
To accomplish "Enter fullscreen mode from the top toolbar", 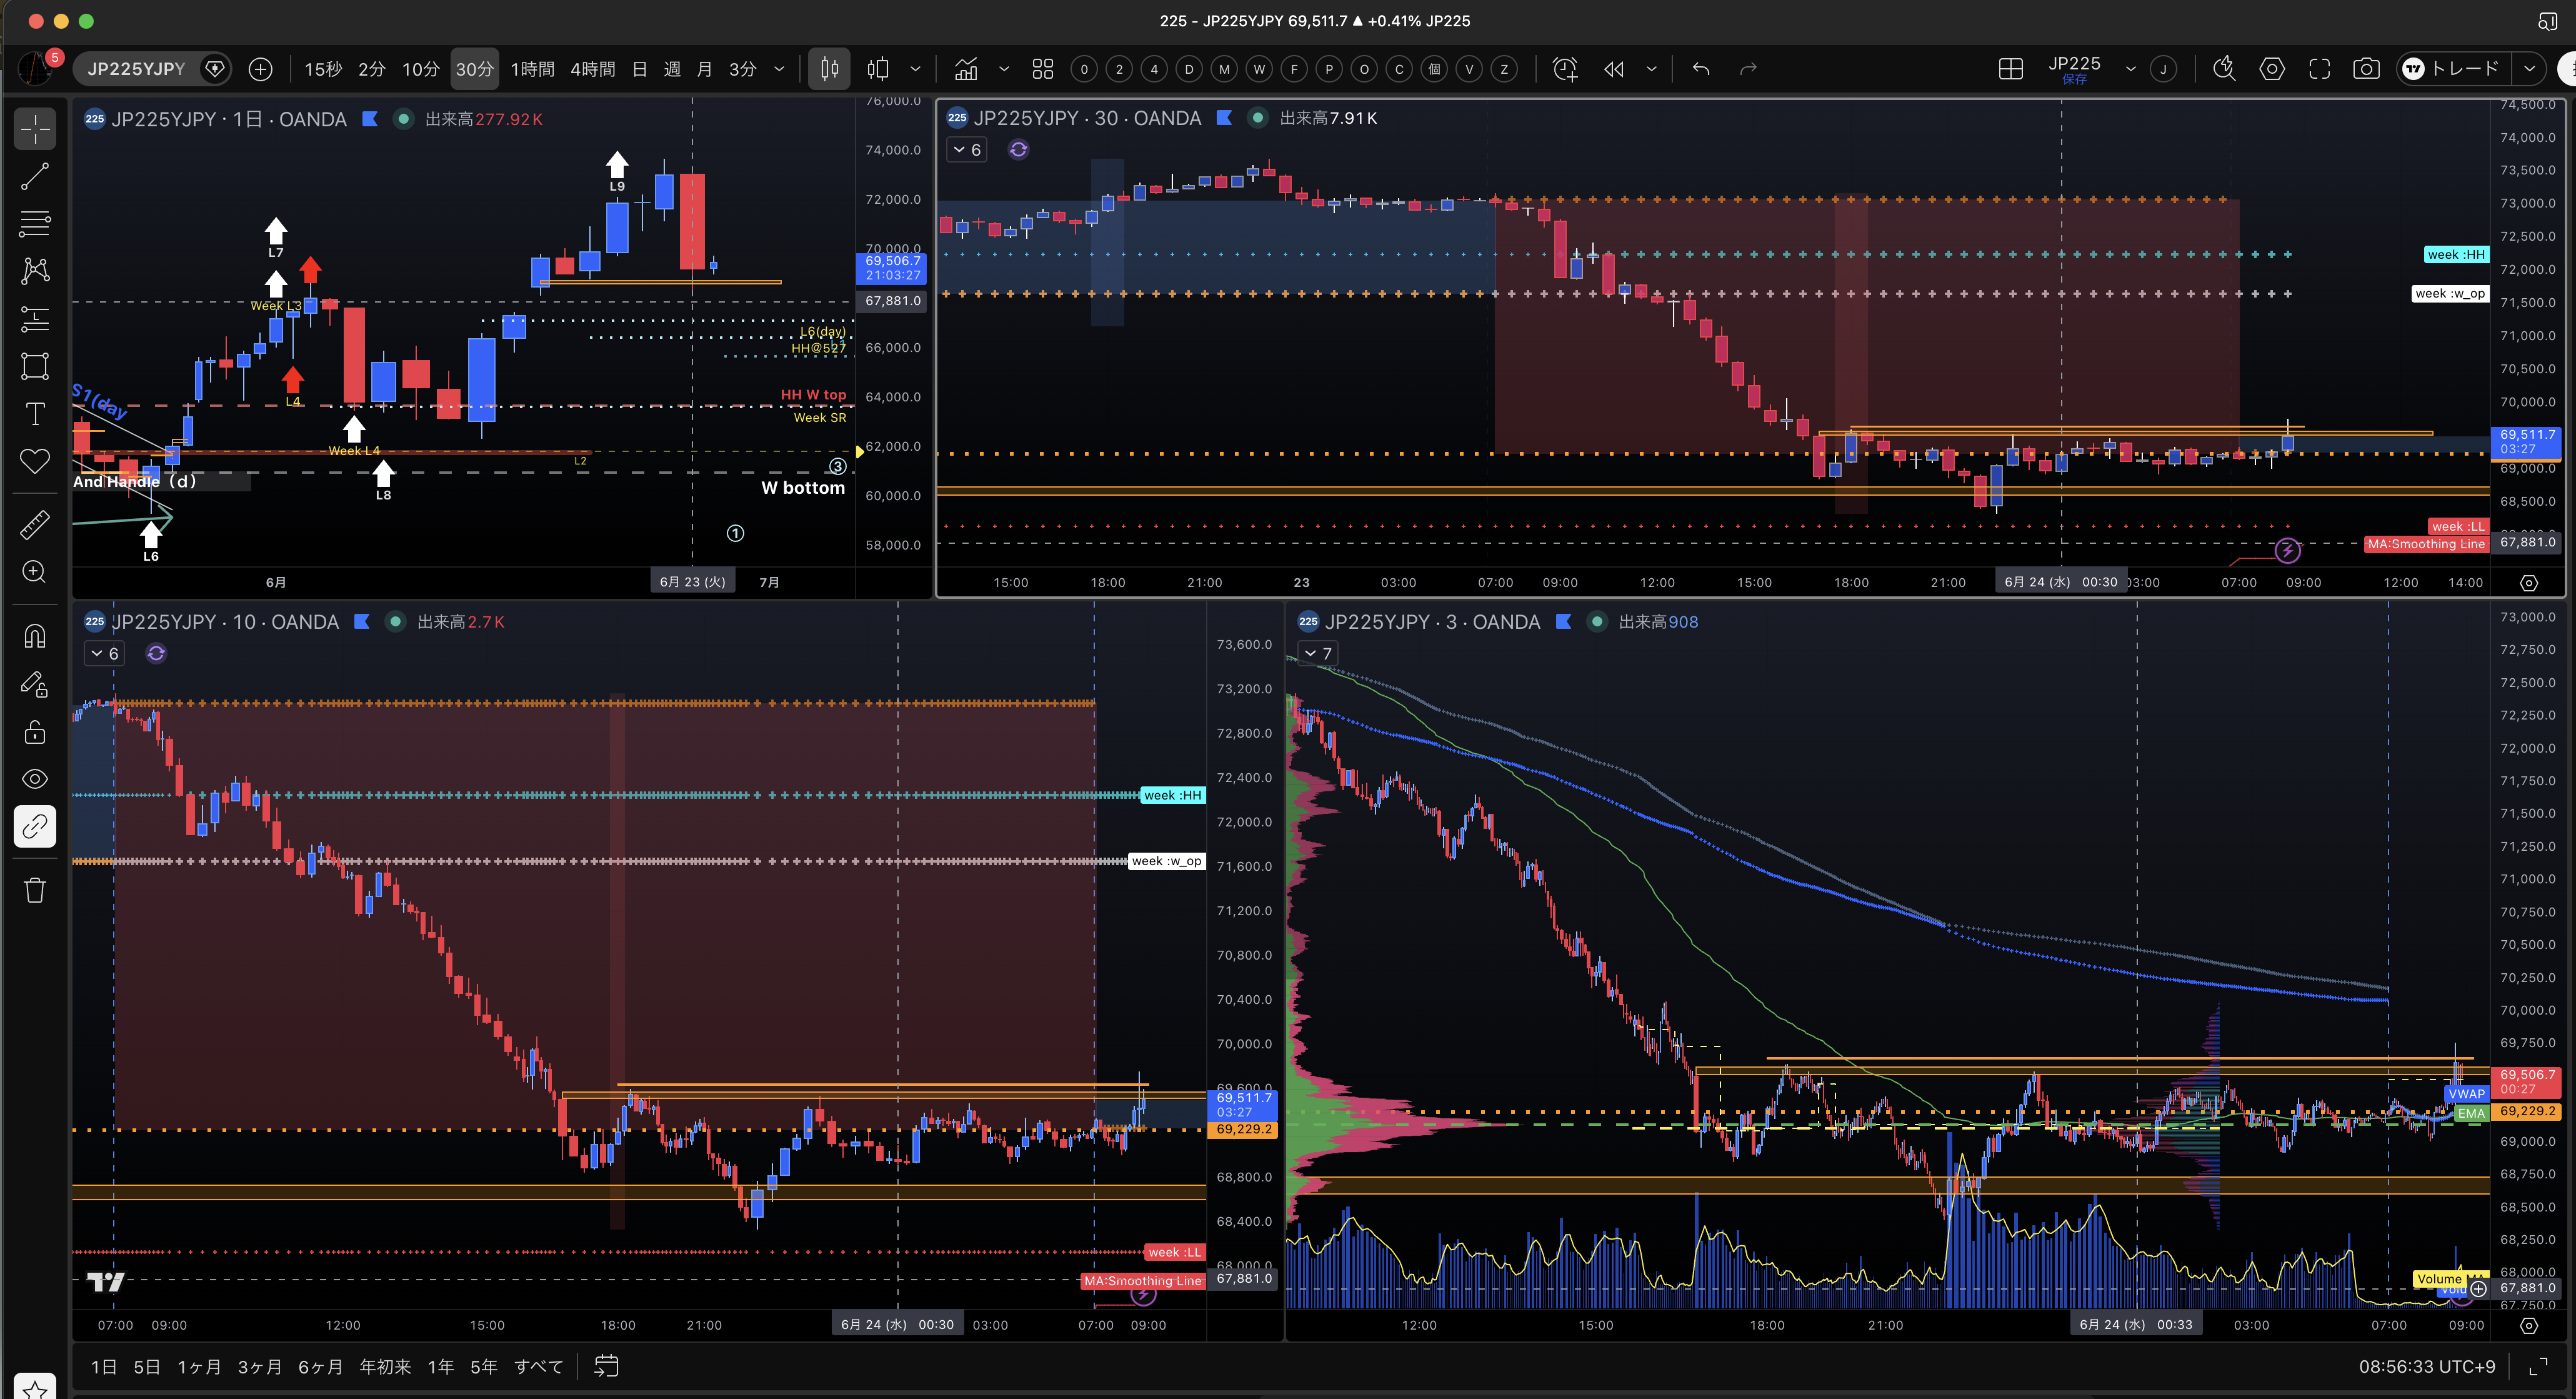I will click(2320, 69).
